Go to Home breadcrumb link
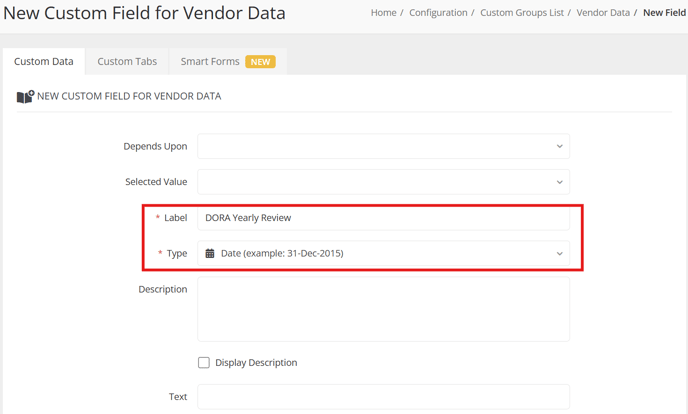This screenshot has width=688, height=414. (383, 13)
